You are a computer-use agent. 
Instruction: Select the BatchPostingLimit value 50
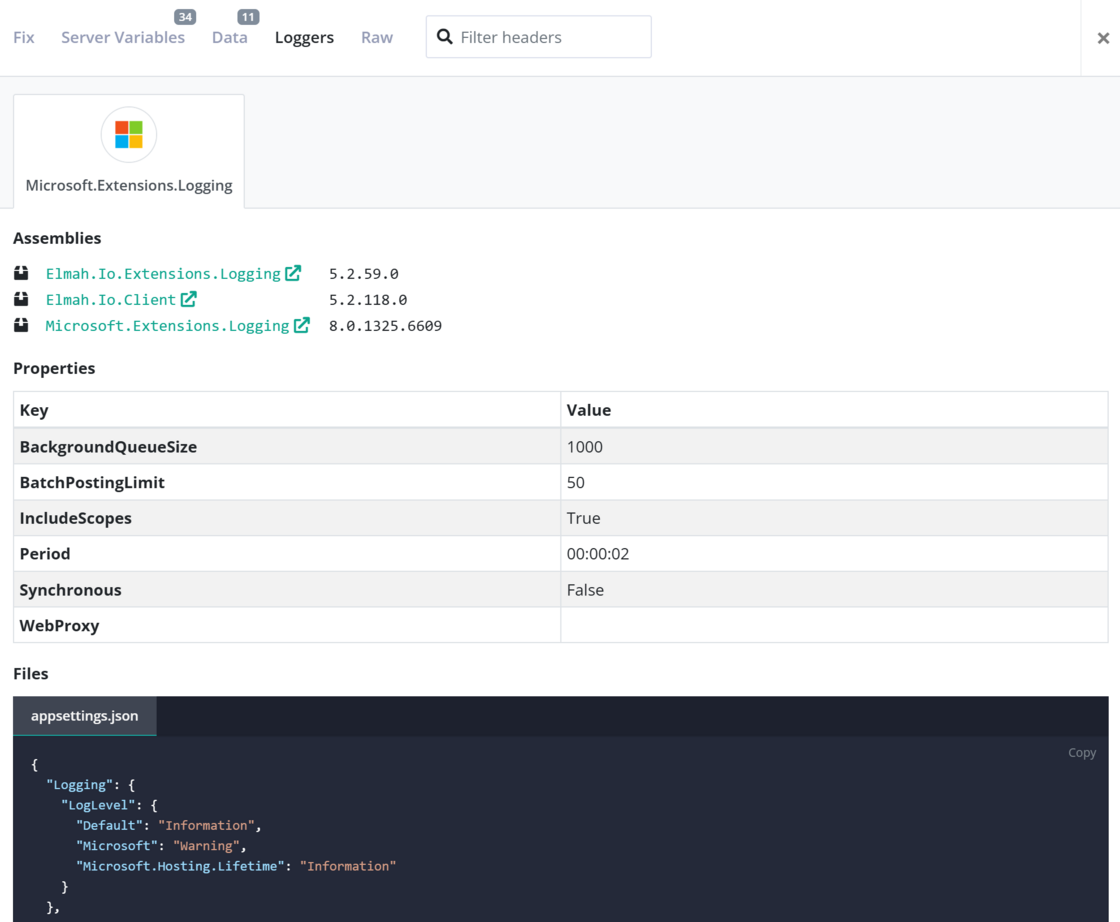point(576,483)
